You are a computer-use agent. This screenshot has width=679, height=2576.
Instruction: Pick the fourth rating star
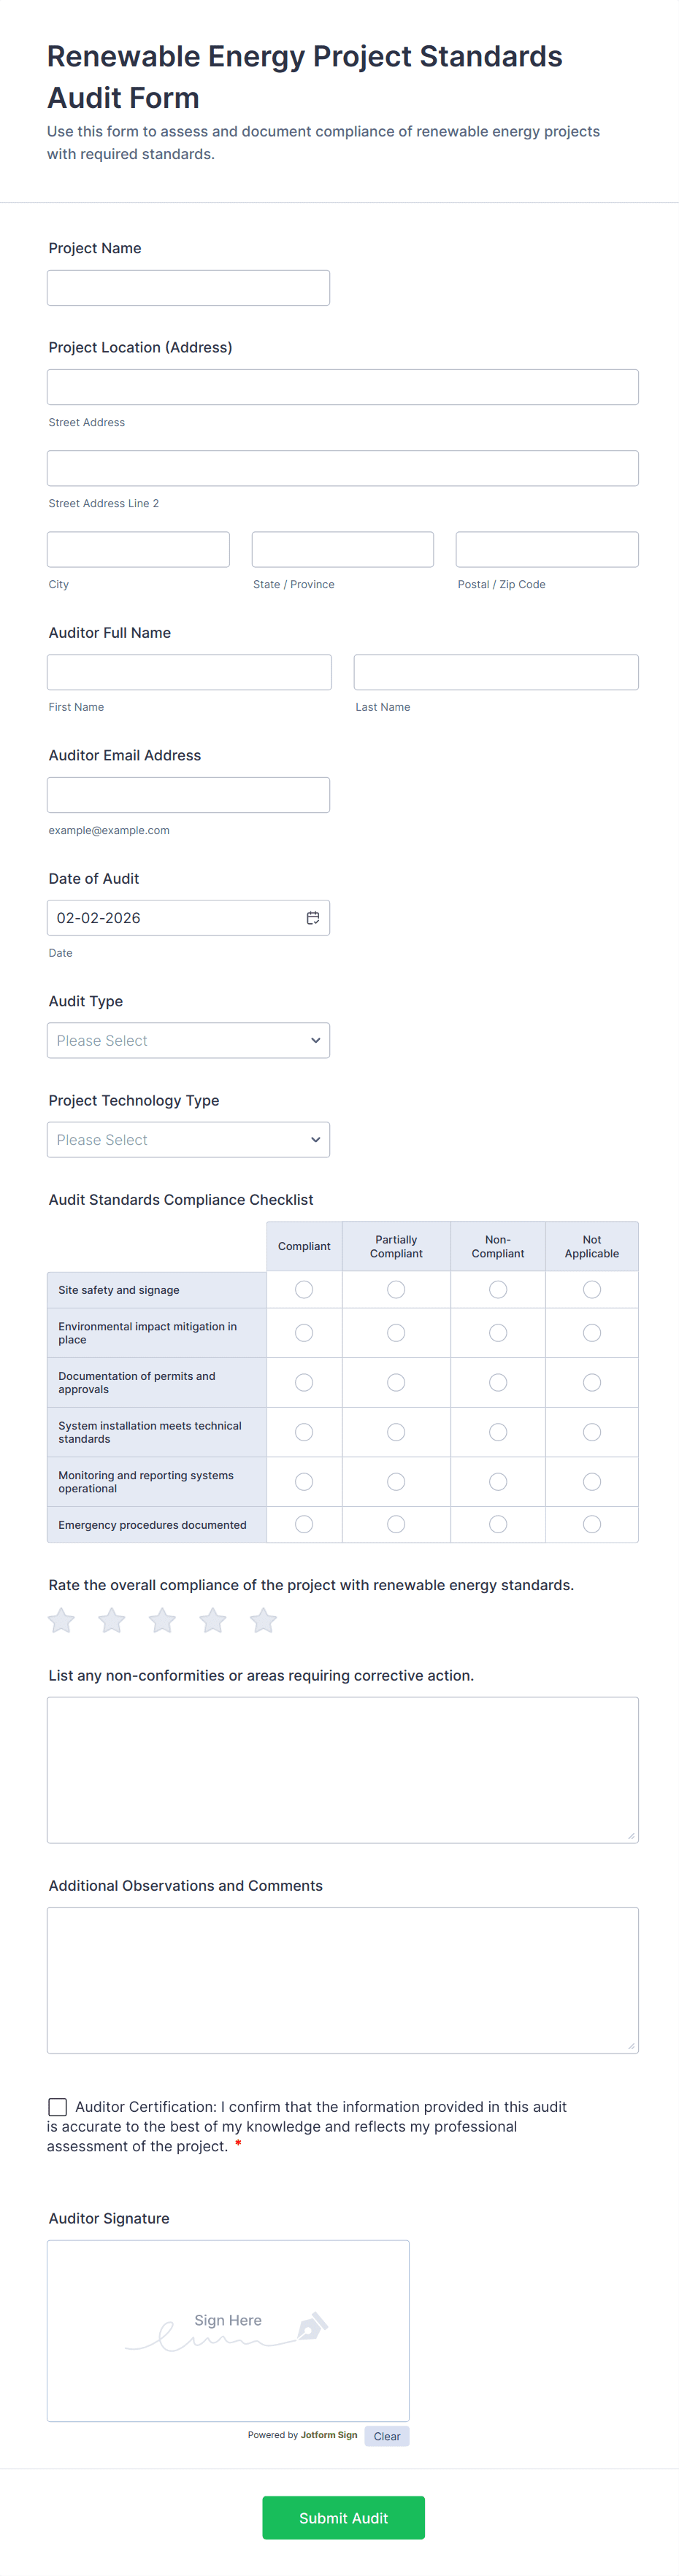tap(213, 1620)
